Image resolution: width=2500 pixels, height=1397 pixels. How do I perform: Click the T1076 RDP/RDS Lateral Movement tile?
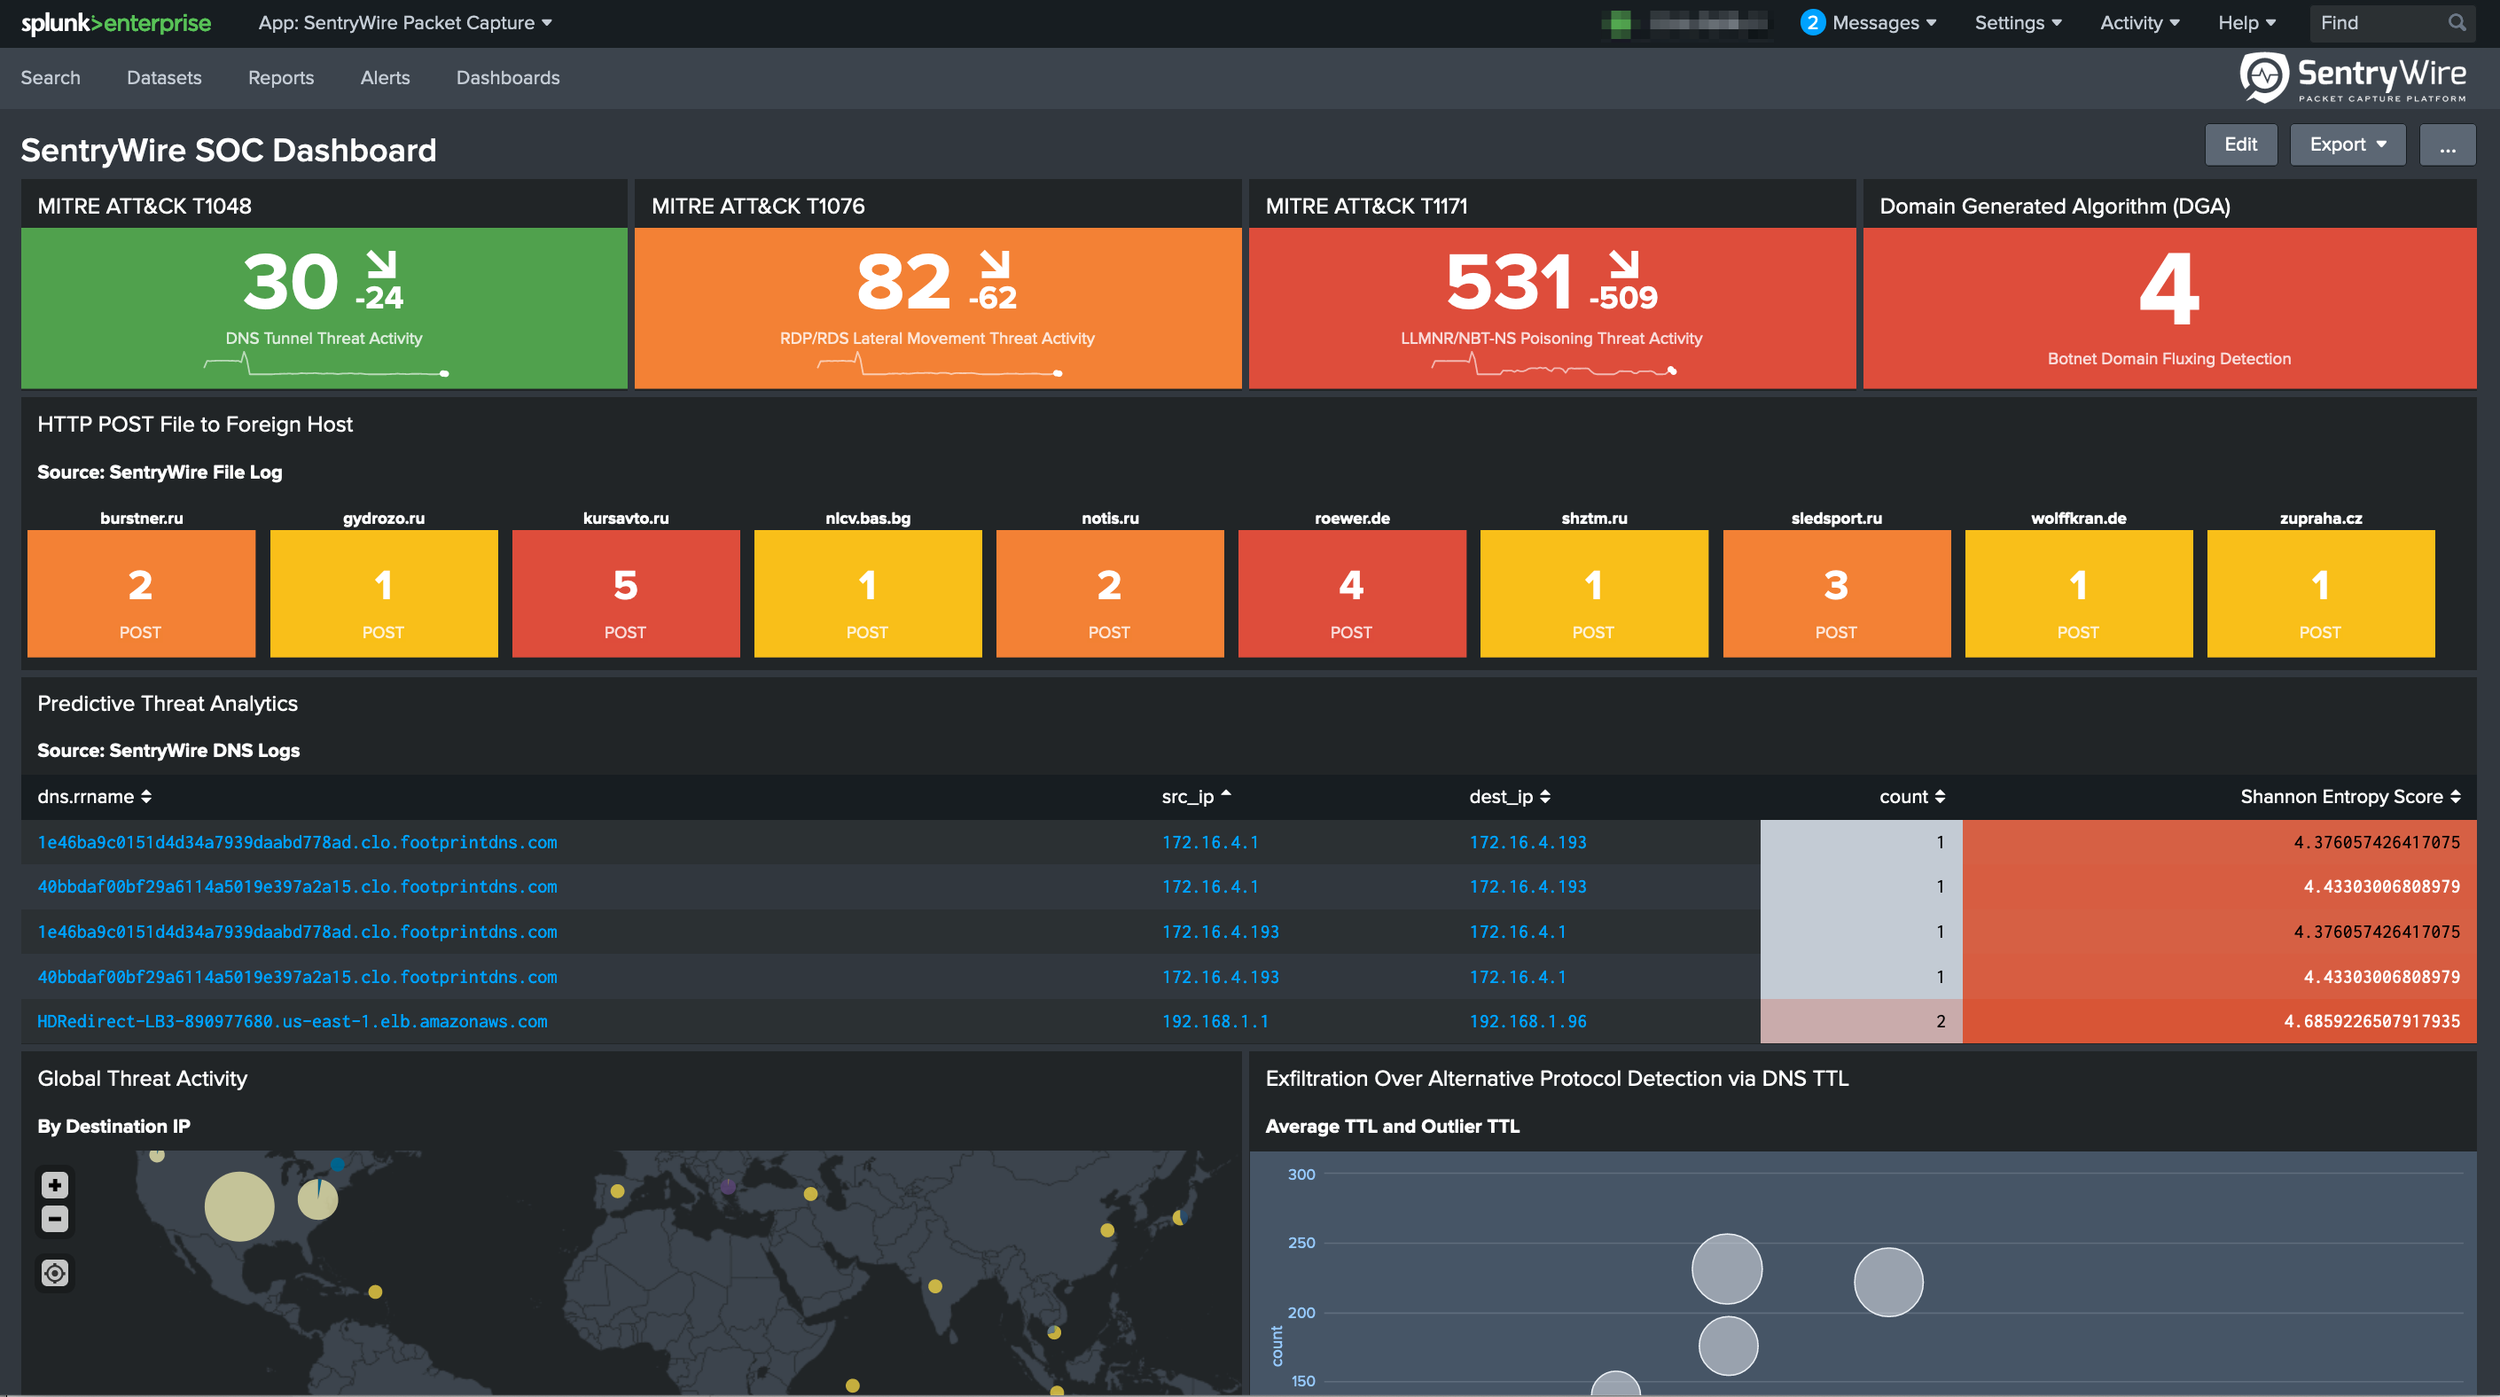point(938,308)
